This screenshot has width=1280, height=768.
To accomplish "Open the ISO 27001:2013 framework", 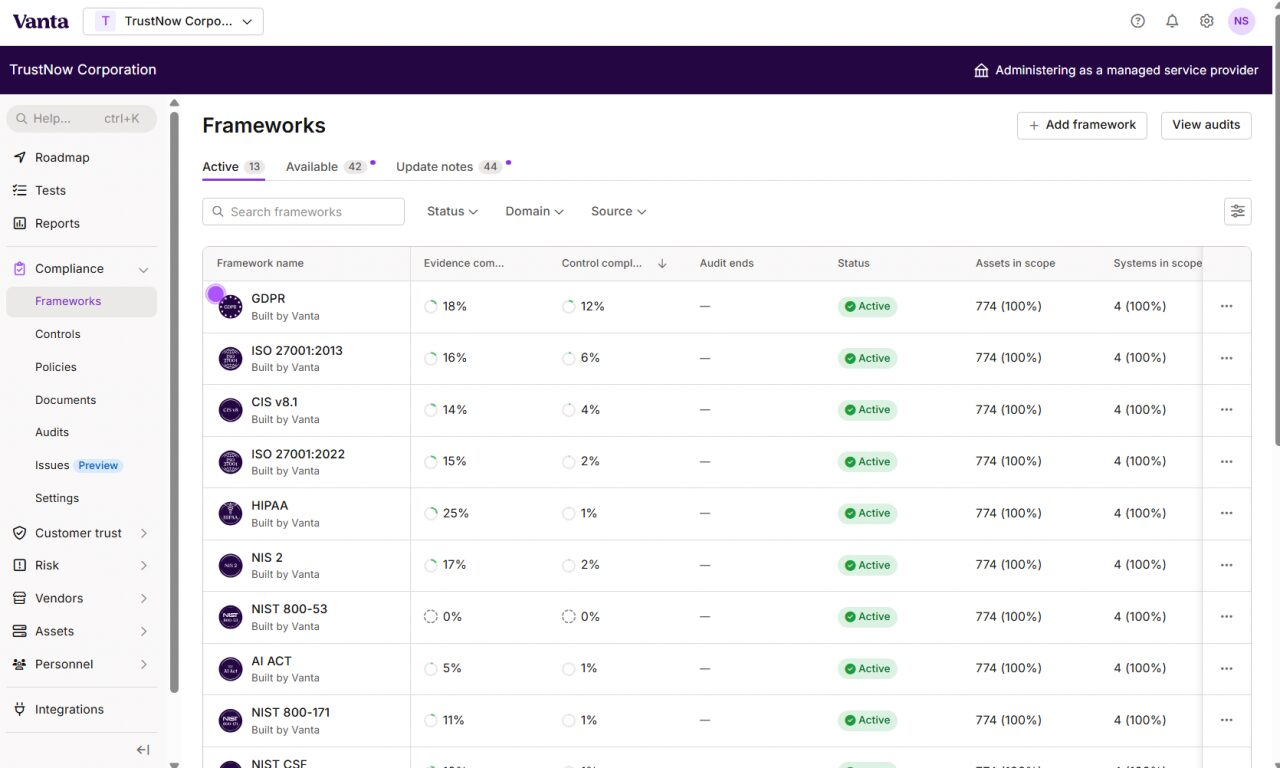I will coord(297,351).
